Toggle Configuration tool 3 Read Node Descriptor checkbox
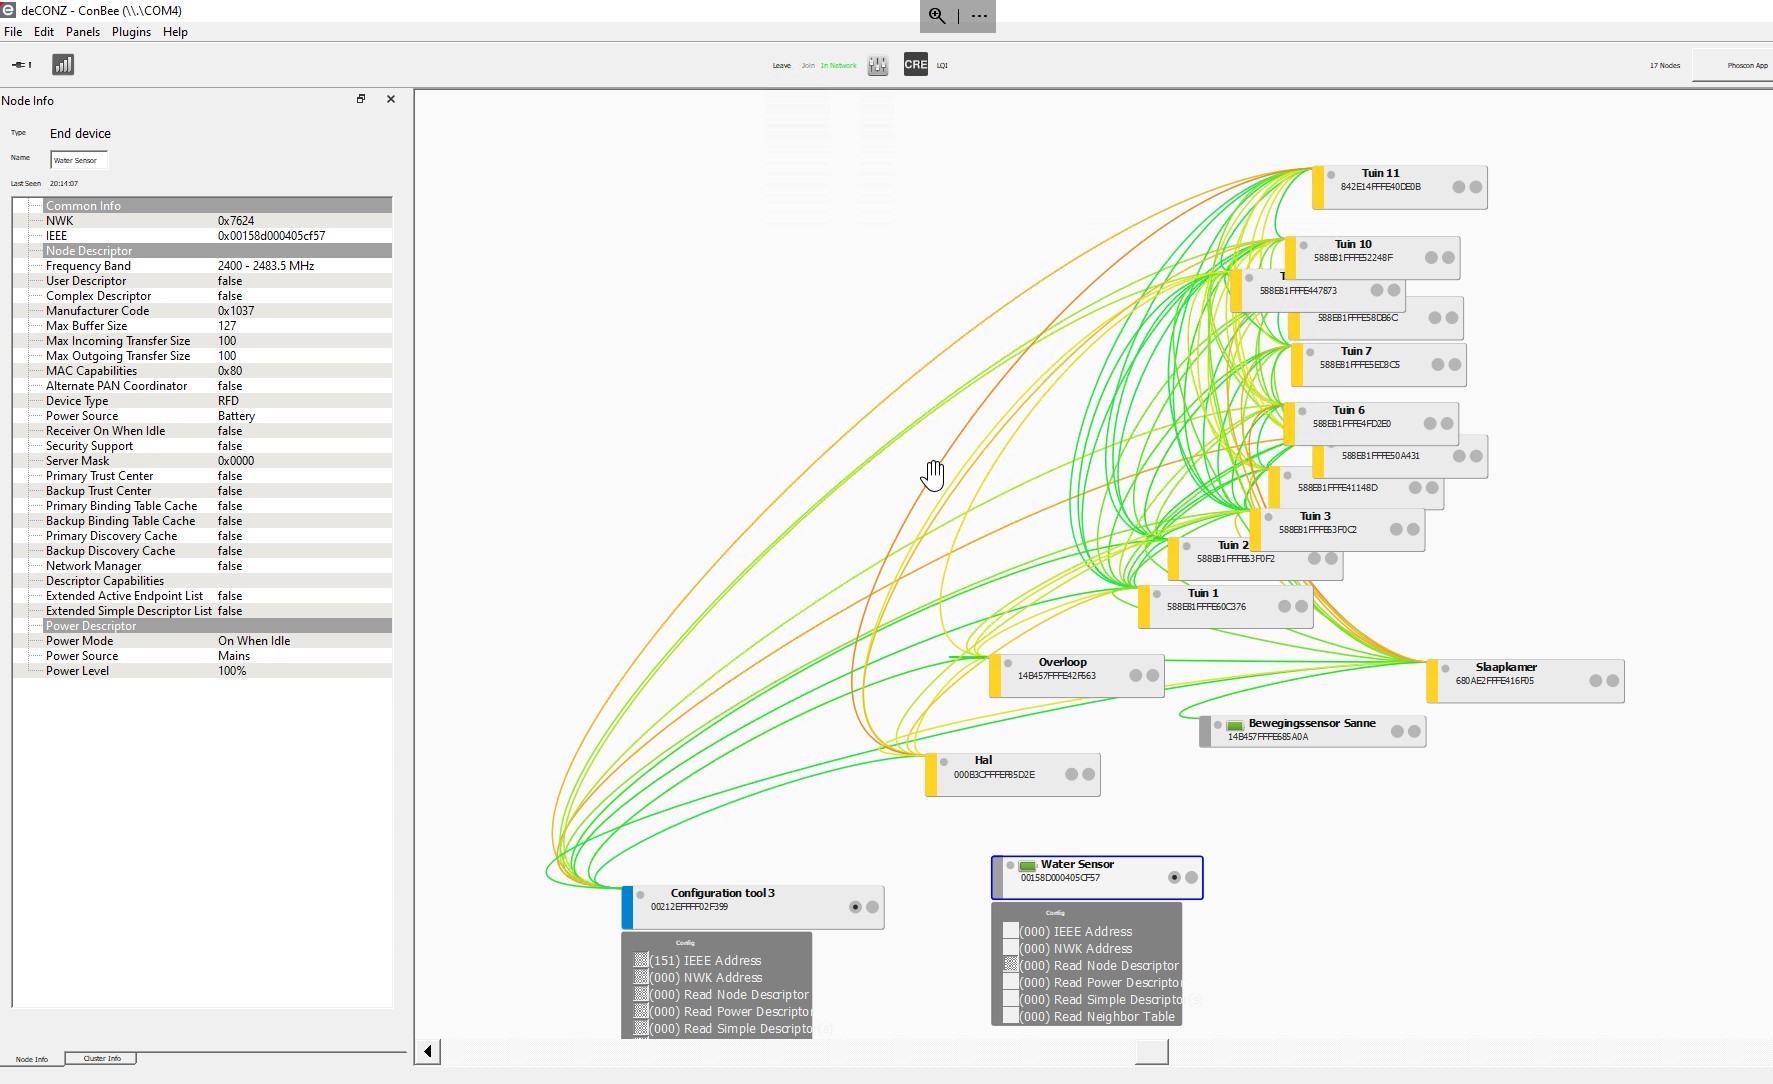This screenshot has height=1084, width=1773. [x=641, y=994]
